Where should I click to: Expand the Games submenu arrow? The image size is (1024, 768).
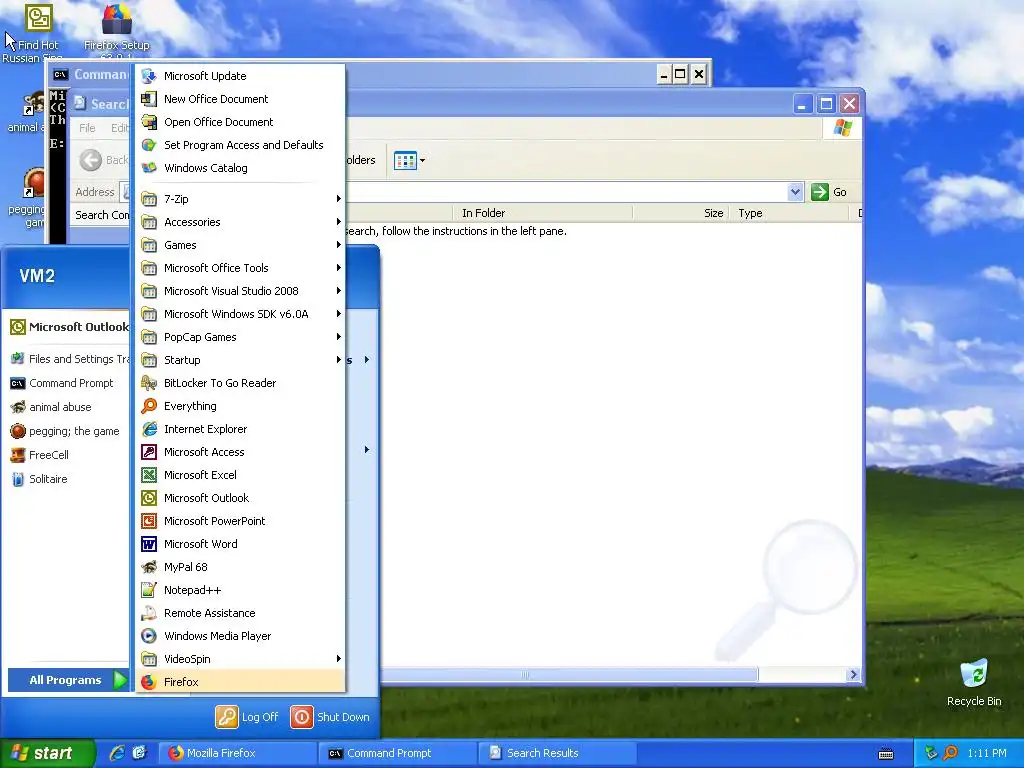coord(338,245)
